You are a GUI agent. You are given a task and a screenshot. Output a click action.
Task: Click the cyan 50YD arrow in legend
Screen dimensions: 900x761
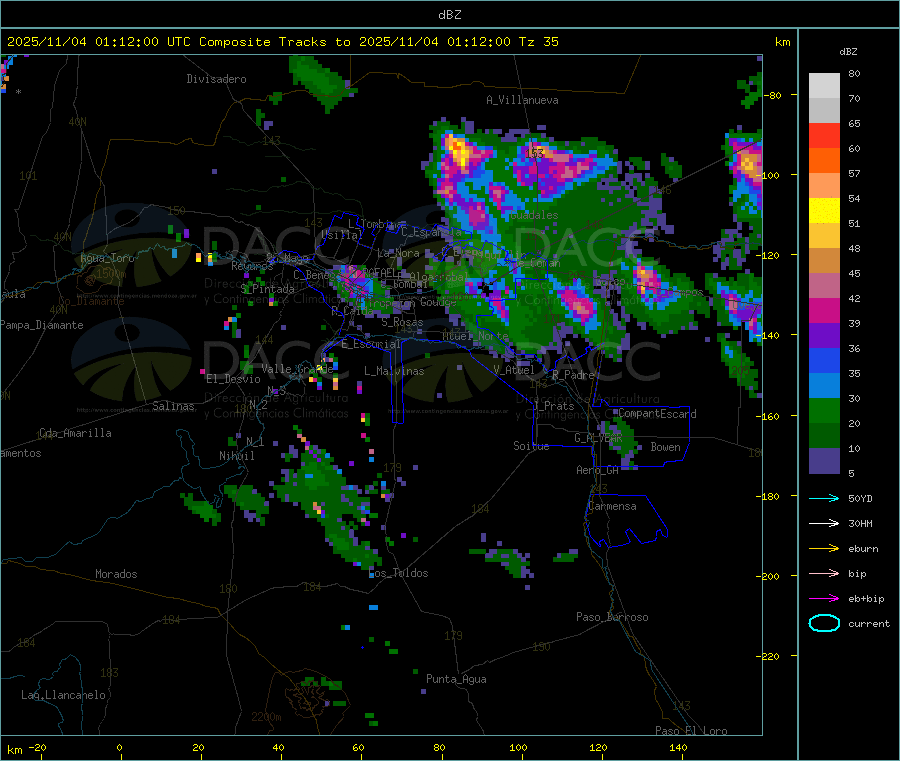[824, 498]
